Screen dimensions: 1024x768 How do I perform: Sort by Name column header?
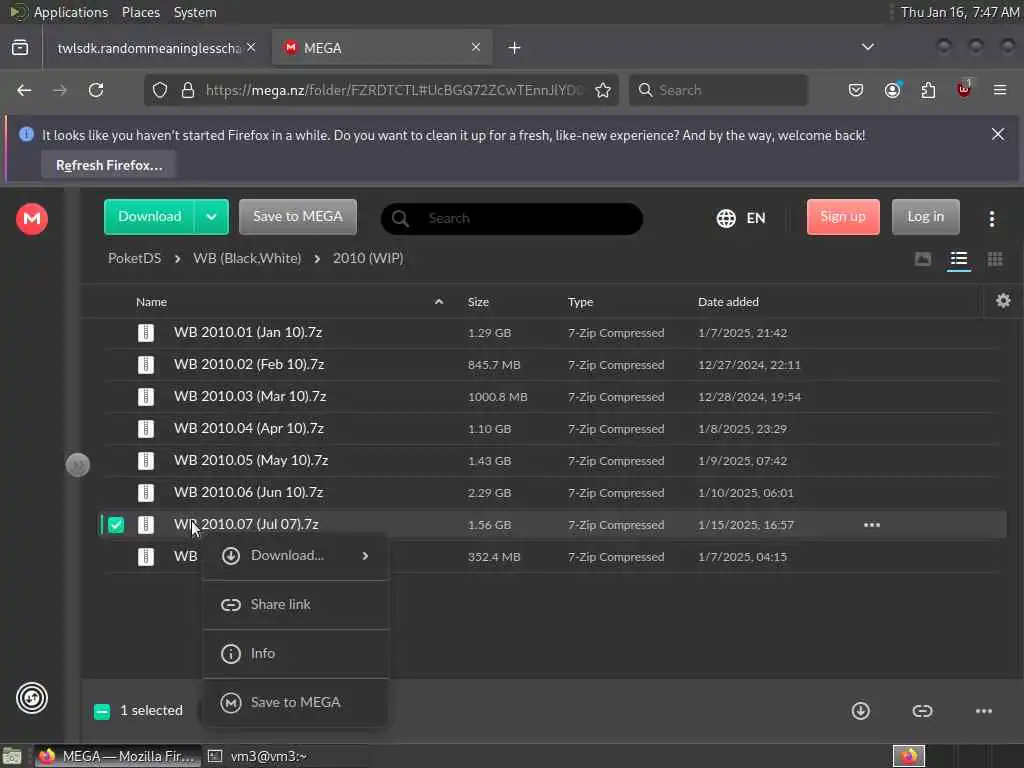coord(152,302)
